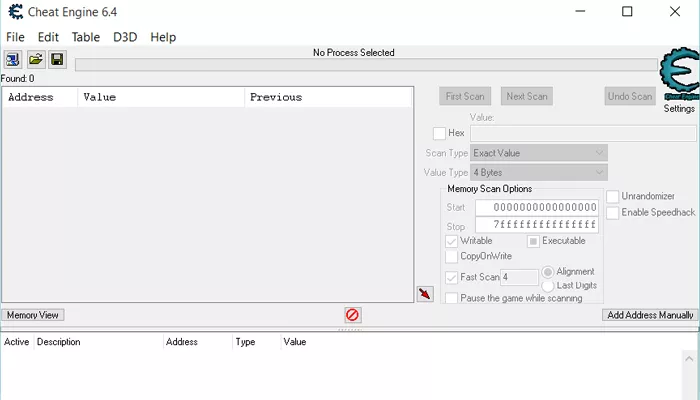This screenshot has height=400, width=700.
Task: Enable the CopyOnWrite checkbox
Action: coord(451,256)
